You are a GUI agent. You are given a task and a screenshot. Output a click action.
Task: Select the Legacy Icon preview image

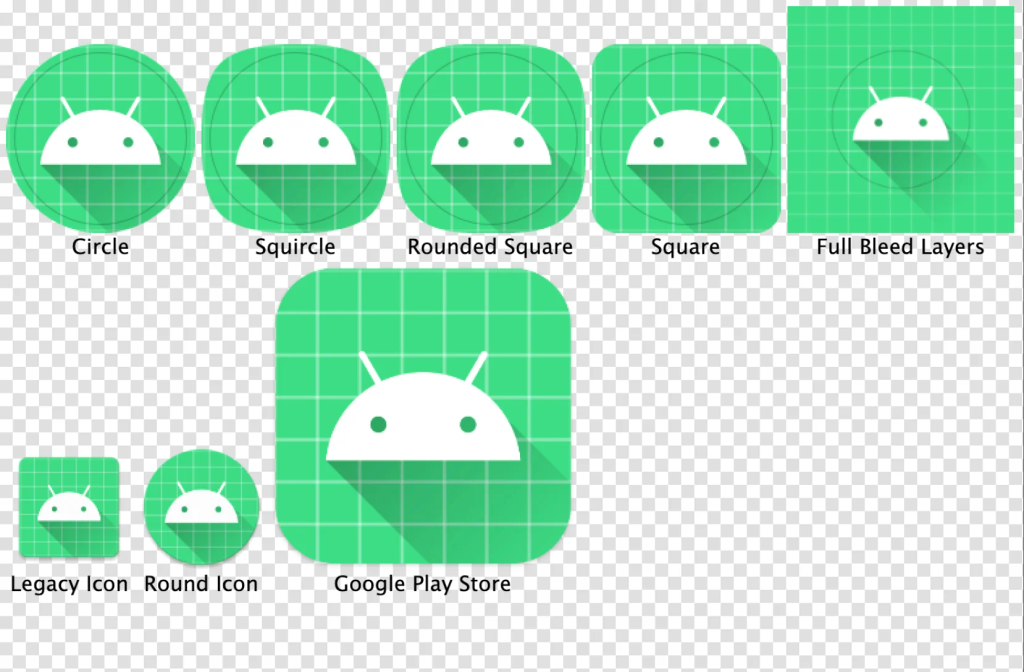click(69, 507)
